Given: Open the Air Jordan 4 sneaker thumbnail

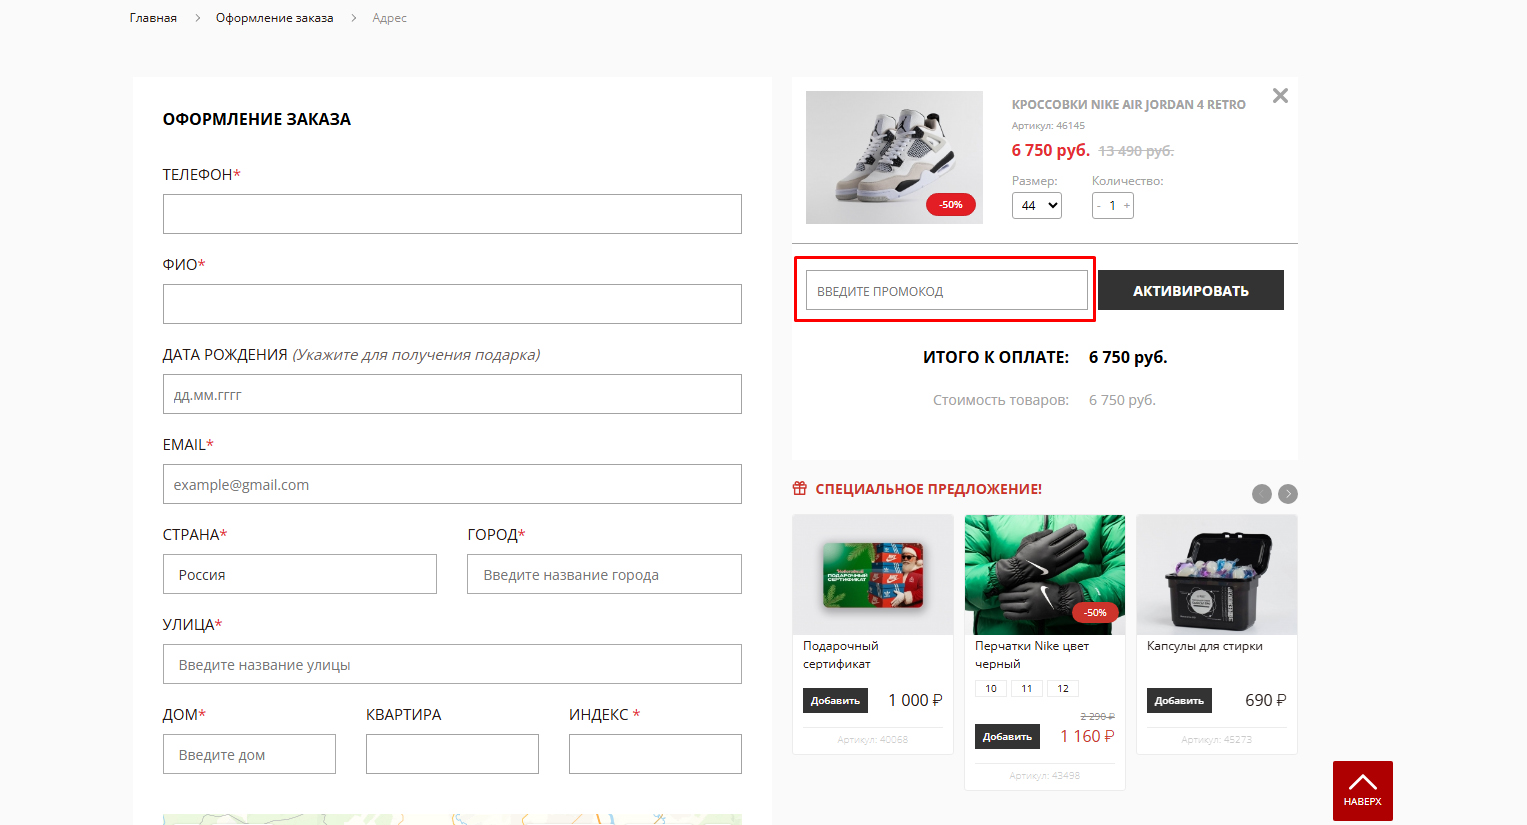Looking at the screenshot, I should 894,157.
